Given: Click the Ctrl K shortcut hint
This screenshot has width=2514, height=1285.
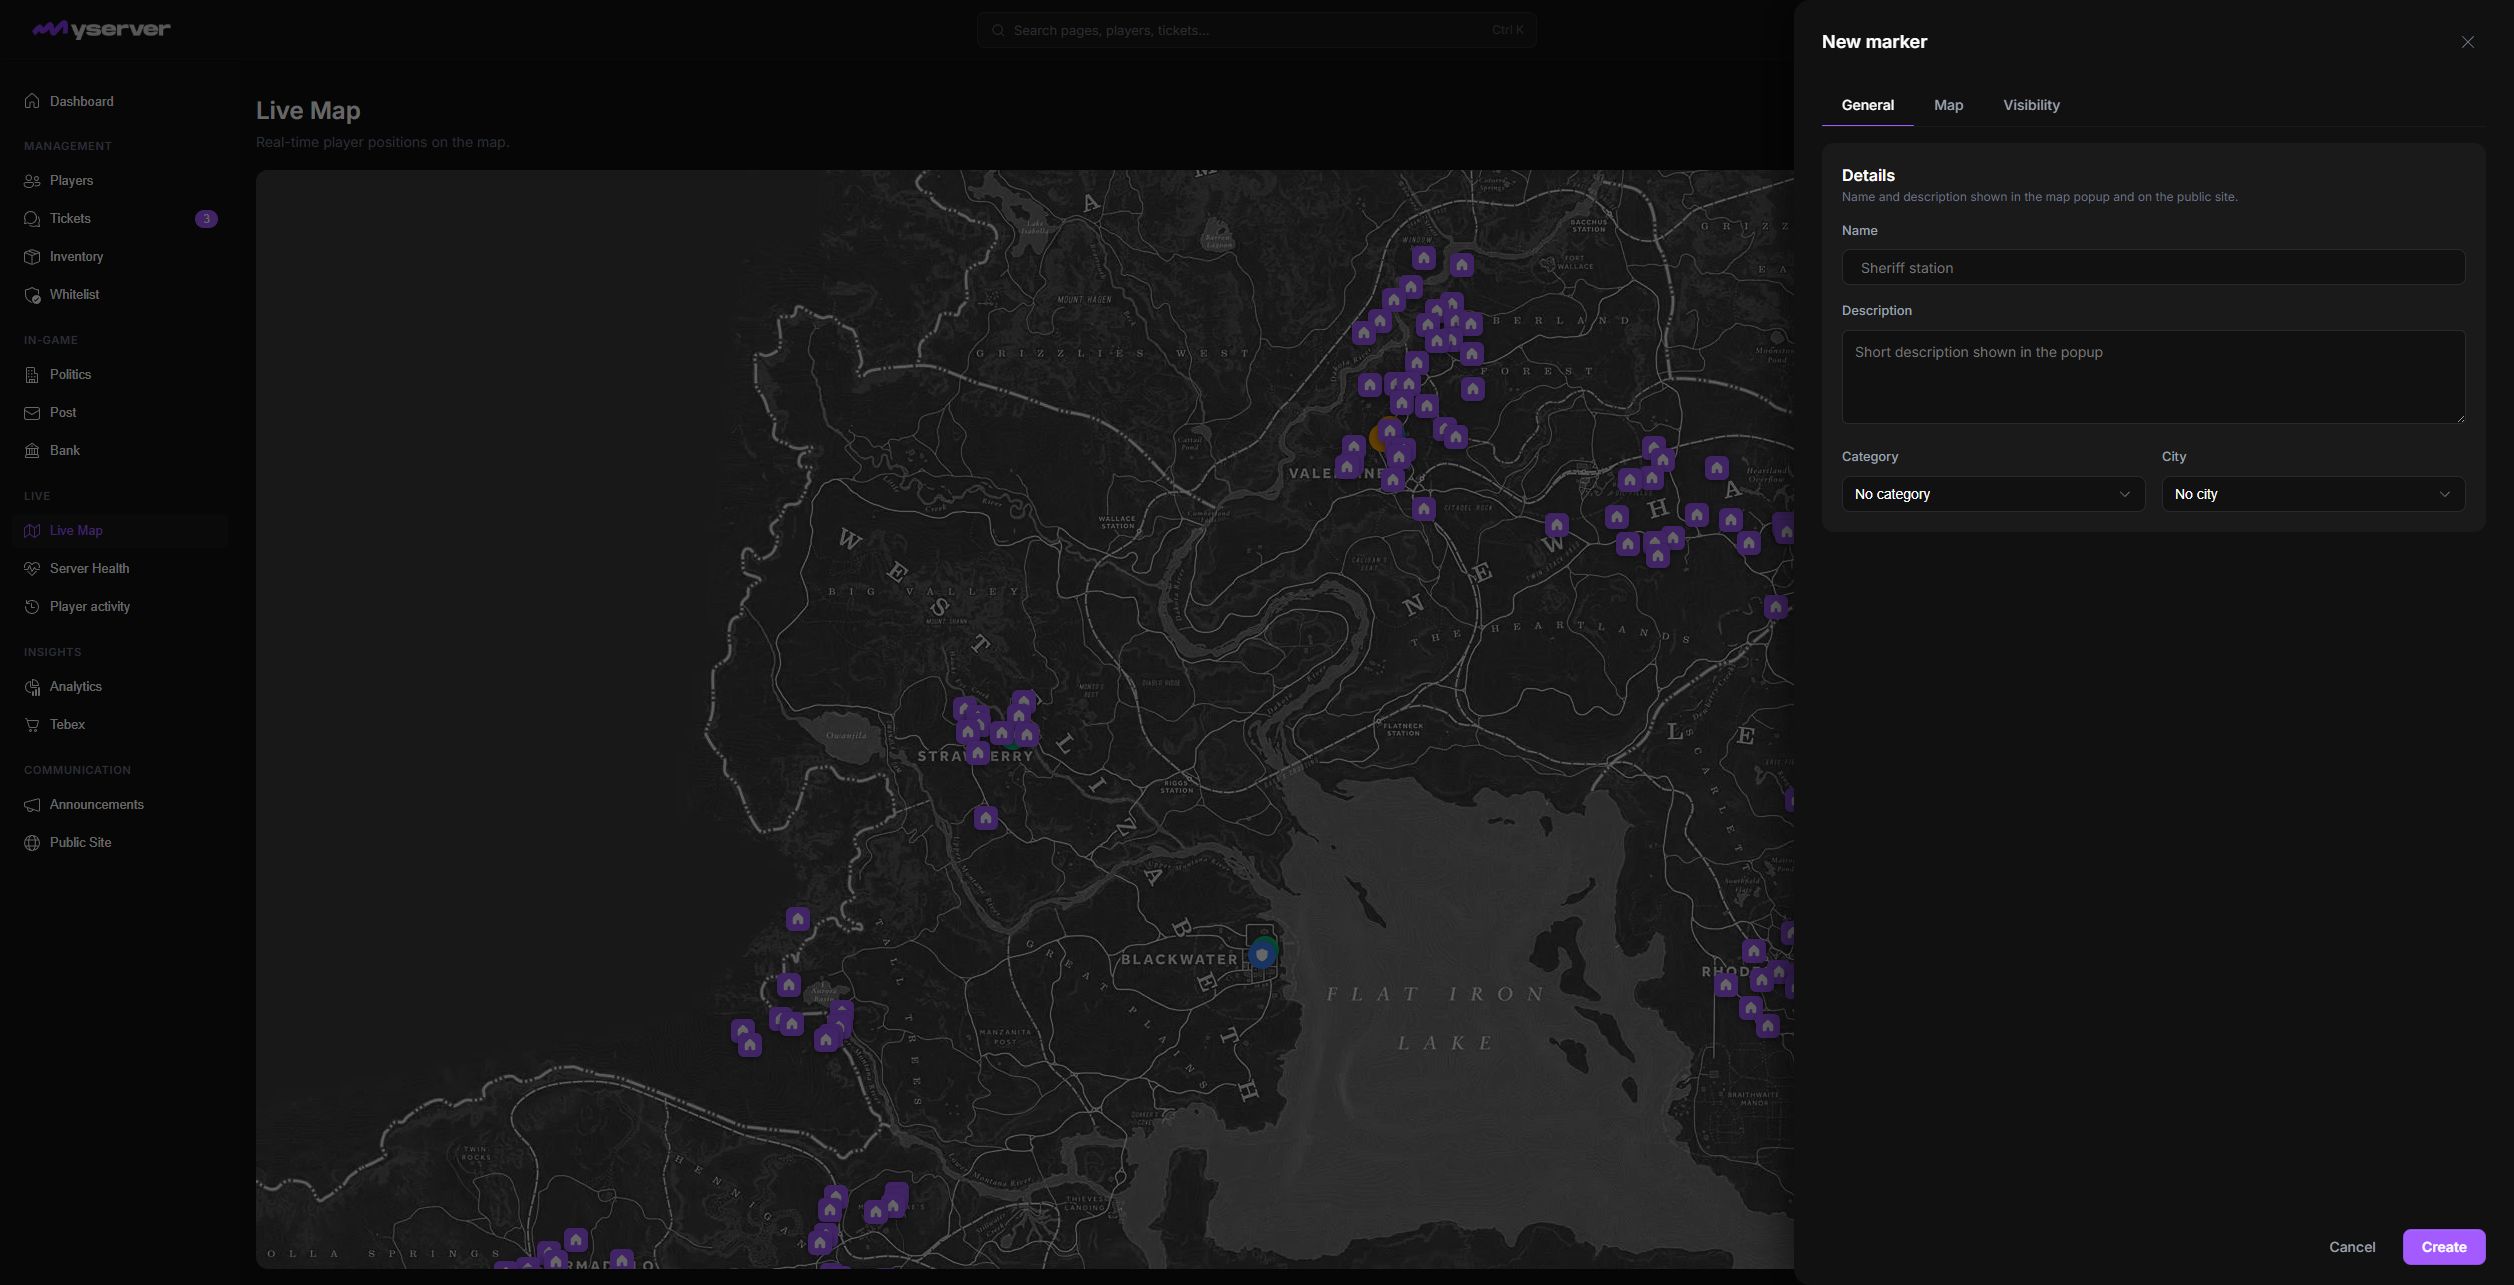Looking at the screenshot, I should (x=1508, y=30).
